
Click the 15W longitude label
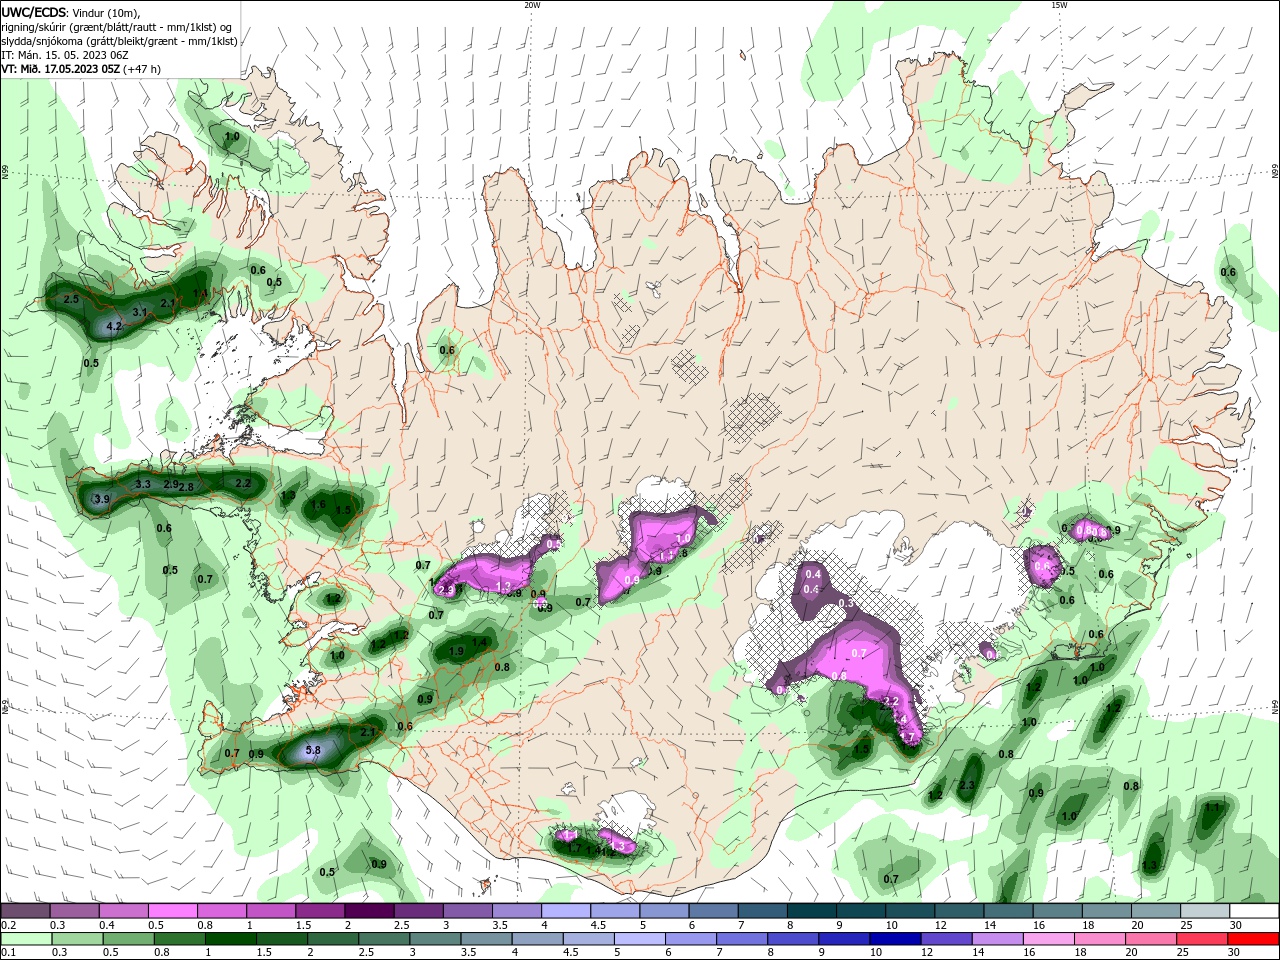click(x=1059, y=5)
